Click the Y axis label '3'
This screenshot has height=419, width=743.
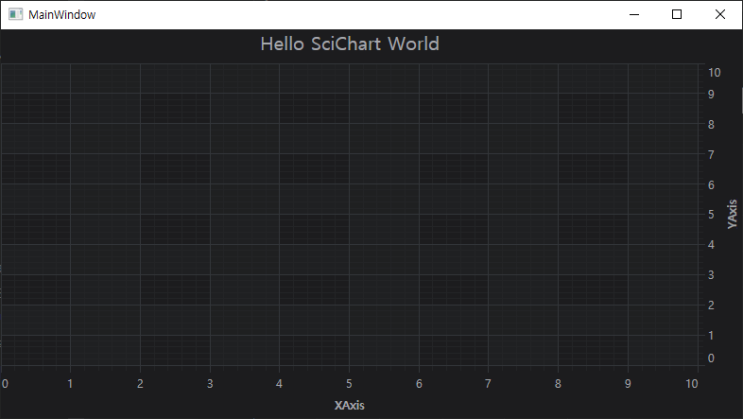[x=711, y=275]
